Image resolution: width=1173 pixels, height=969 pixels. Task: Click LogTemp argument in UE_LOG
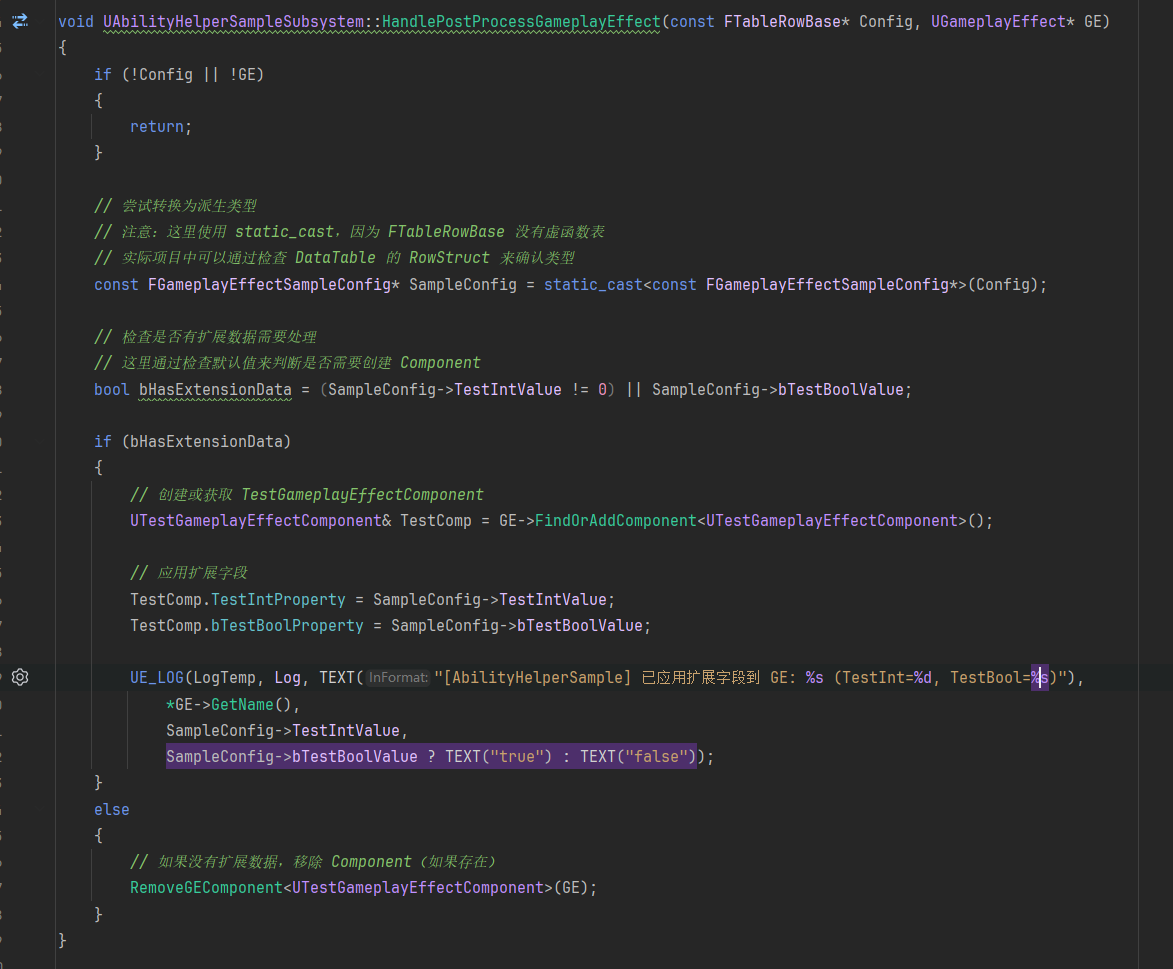(x=224, y=677)
